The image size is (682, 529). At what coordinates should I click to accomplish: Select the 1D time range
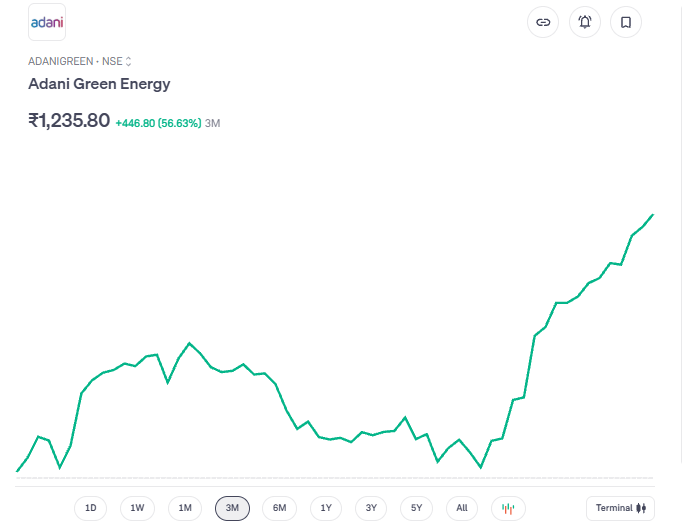tap(91, 508)
